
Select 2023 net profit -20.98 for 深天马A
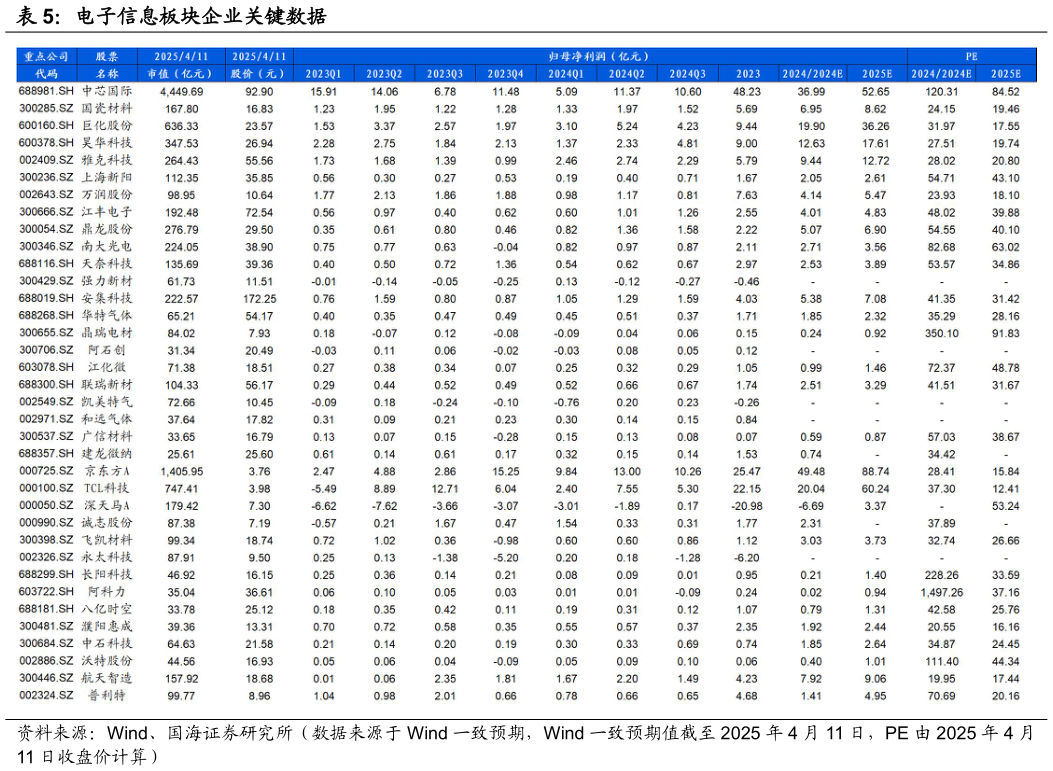click(x=747, y=506)
